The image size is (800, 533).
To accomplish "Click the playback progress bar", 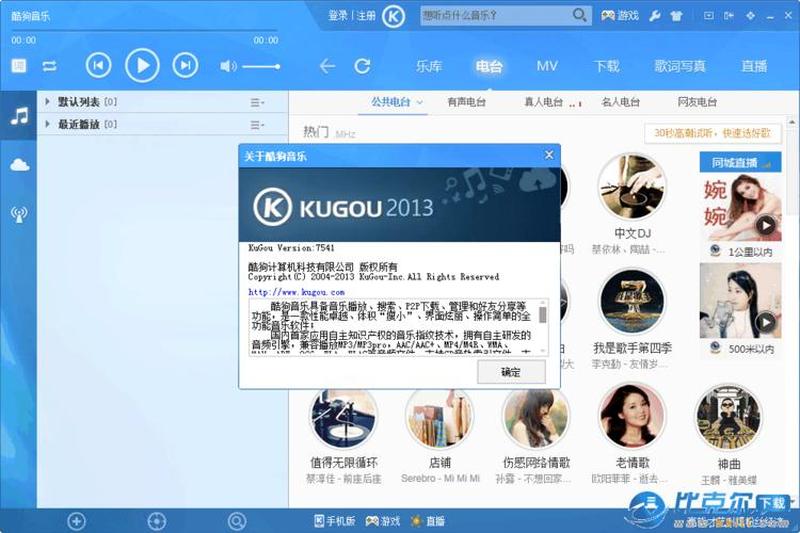I will [144, 31].
